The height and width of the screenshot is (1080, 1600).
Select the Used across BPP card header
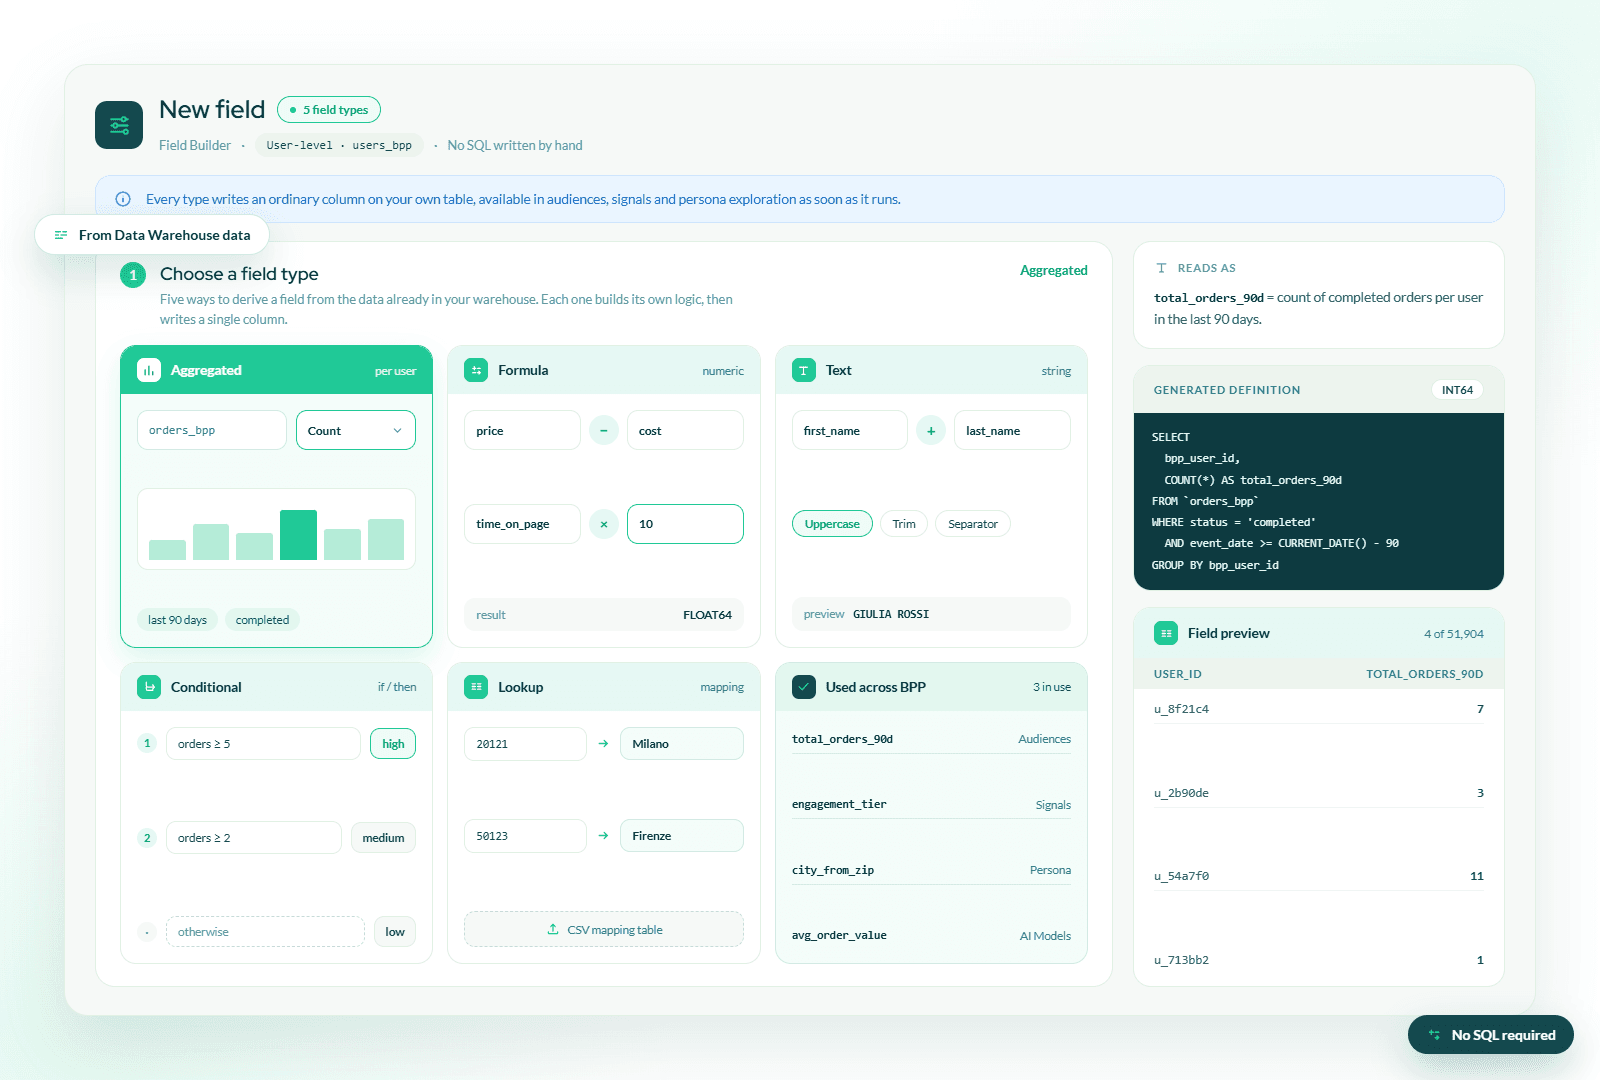coord(931,687)
